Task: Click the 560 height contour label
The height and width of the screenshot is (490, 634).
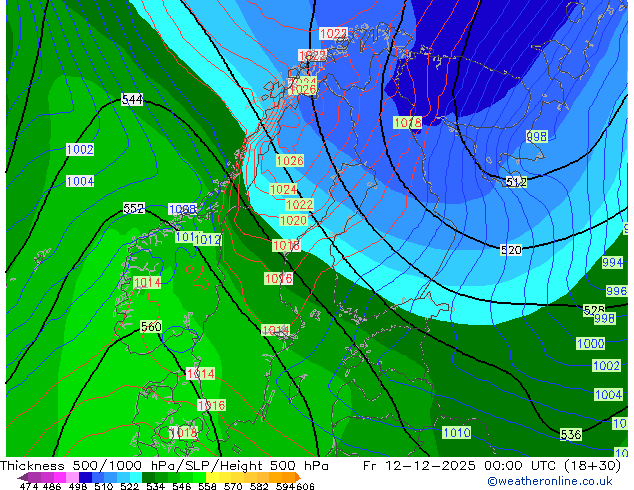Action: pyautogui.click(x=151, y=326)
